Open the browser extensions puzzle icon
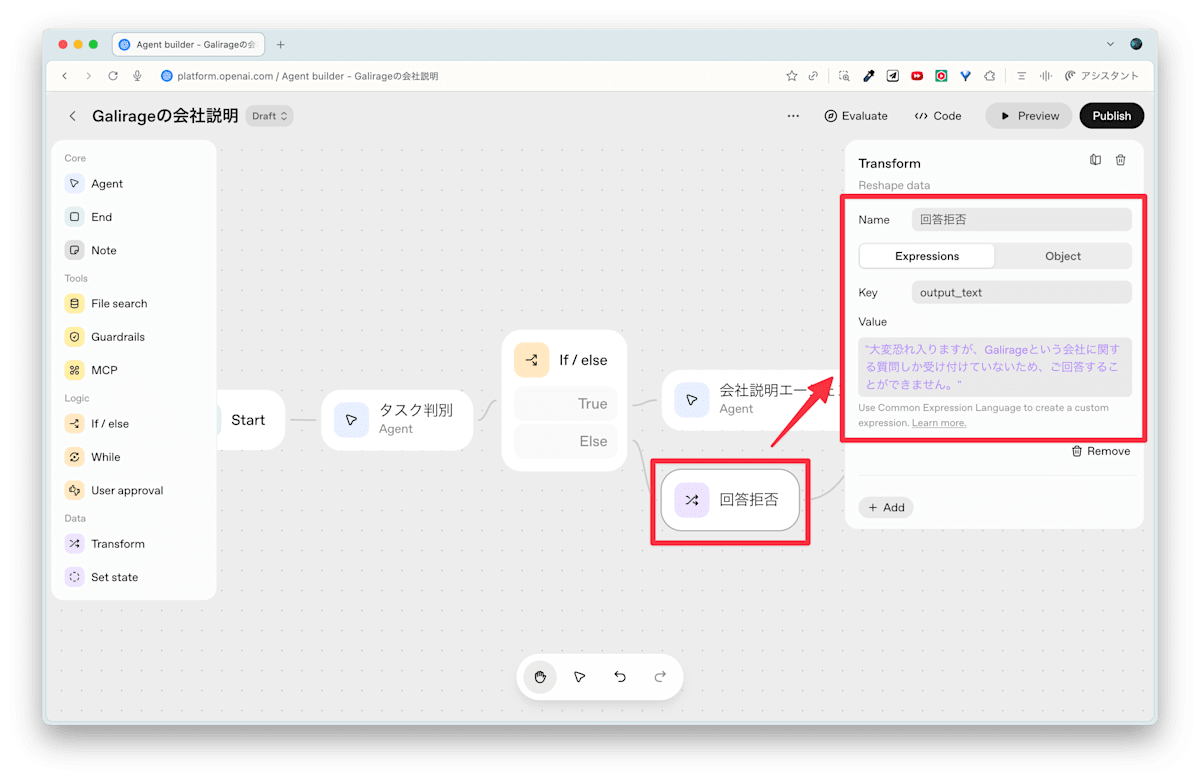1200x781 pixels. pos(990,76)
